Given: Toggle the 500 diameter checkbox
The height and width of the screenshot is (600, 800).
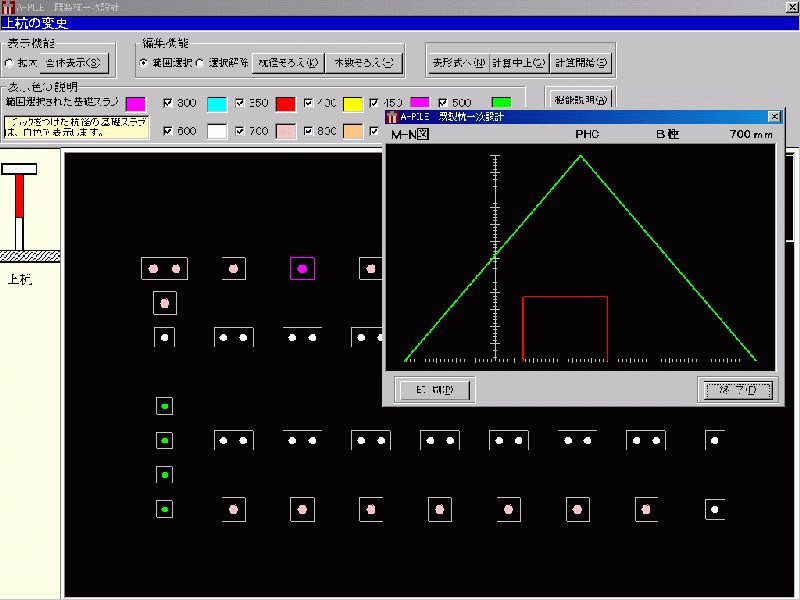Looking at the screenshot, I should coord(442,103).
